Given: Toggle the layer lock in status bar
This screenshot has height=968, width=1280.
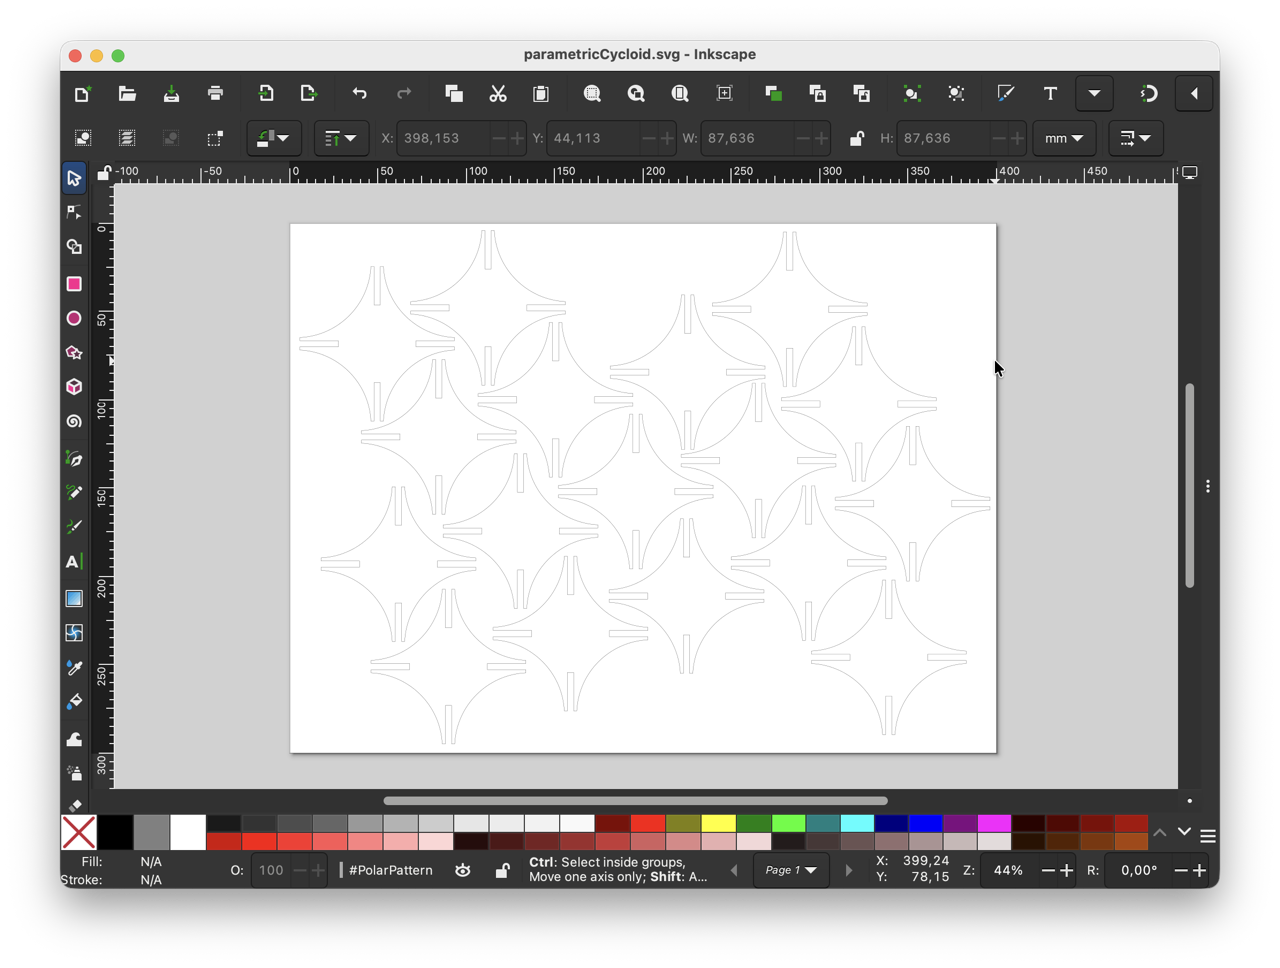Looking at the screenshot, I should click(503, 870).
